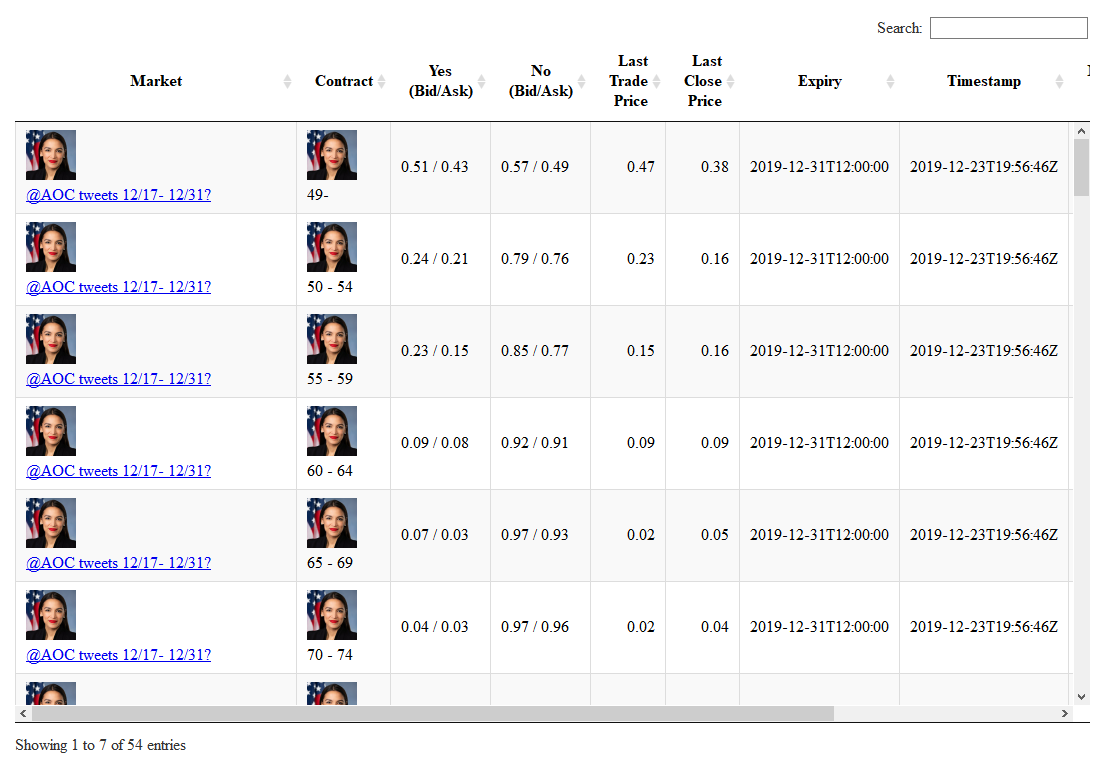Click the sort arrows beside Contract header
Viewport: 1103px width, 768px height.
coord(381,82)
